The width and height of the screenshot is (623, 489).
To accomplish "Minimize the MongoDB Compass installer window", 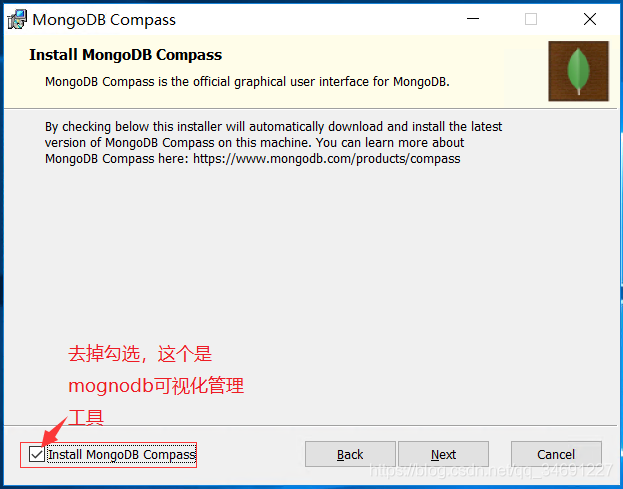I will (473, 19).
